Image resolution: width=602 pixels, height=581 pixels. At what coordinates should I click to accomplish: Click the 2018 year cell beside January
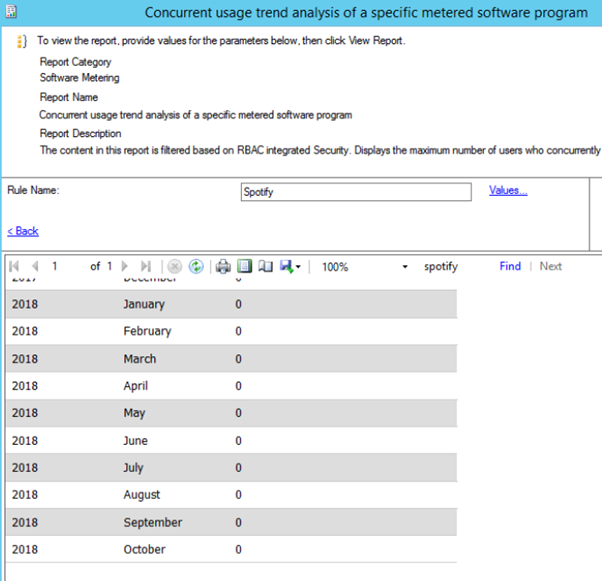(25, 304)
